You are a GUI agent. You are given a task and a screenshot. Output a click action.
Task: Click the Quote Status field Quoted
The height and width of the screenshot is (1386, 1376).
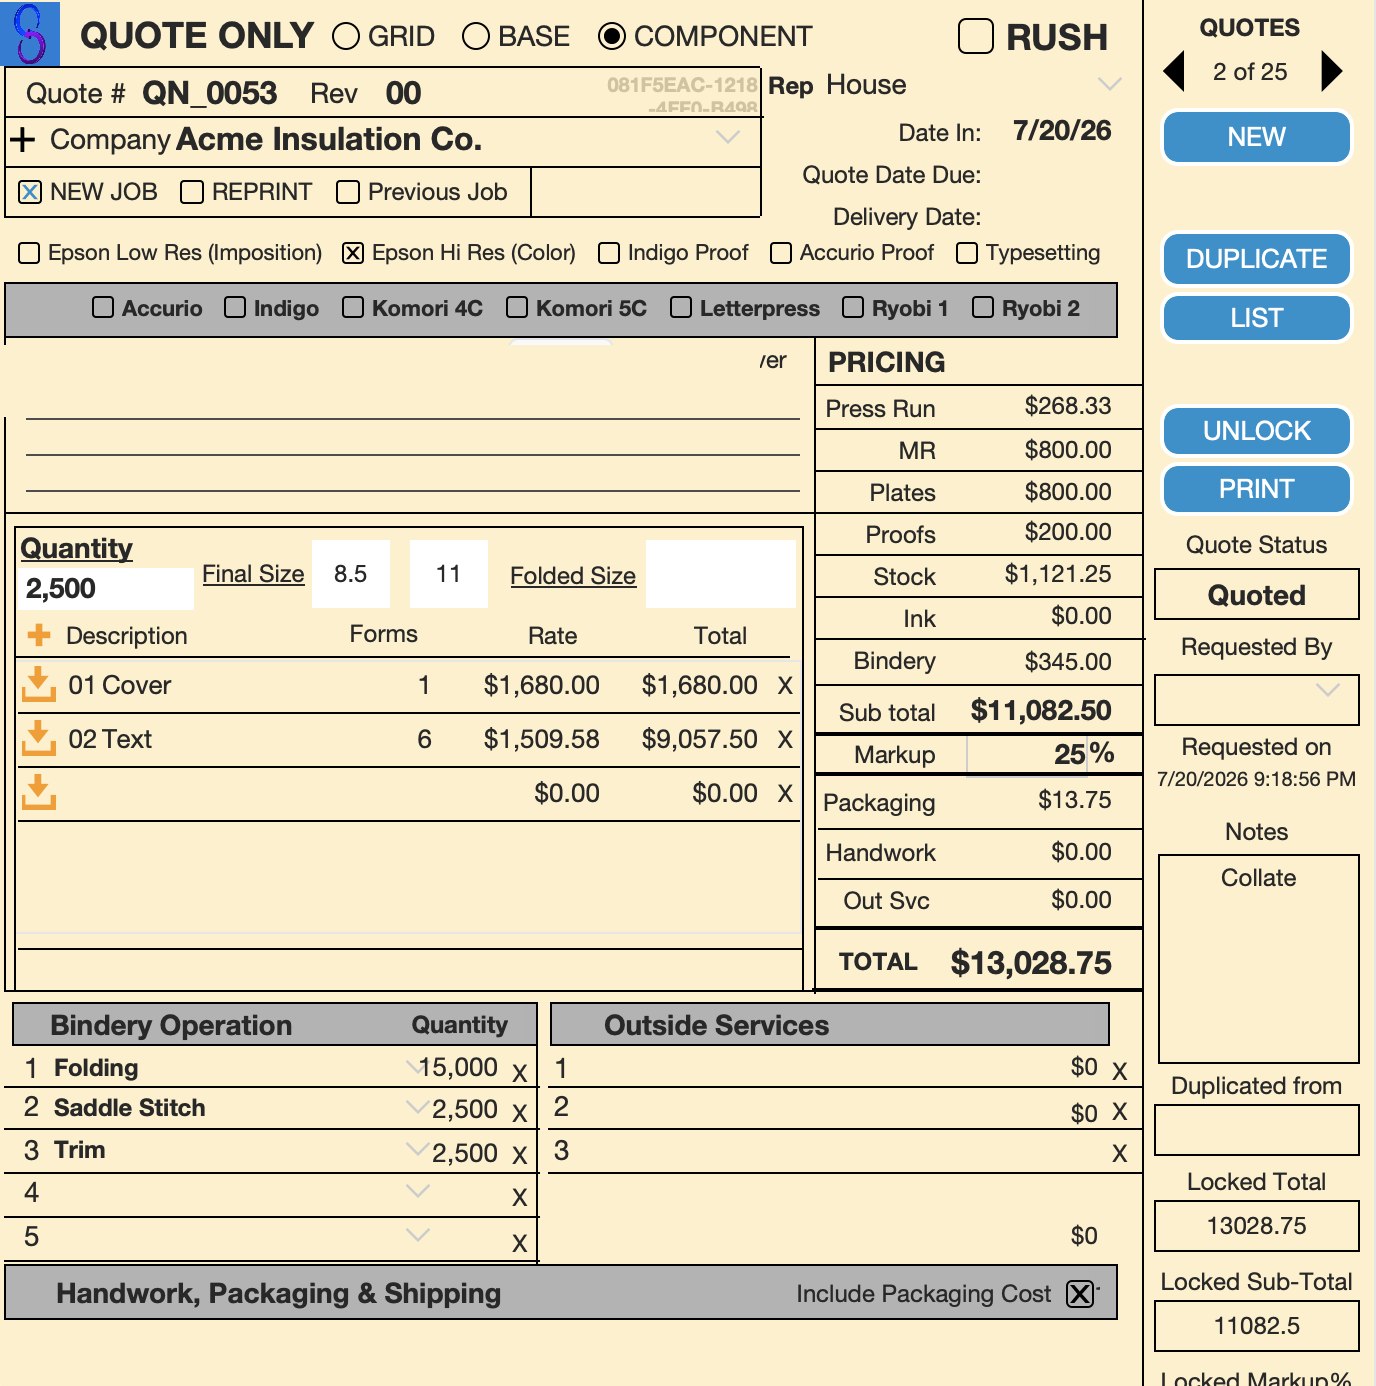[1256, 595]
